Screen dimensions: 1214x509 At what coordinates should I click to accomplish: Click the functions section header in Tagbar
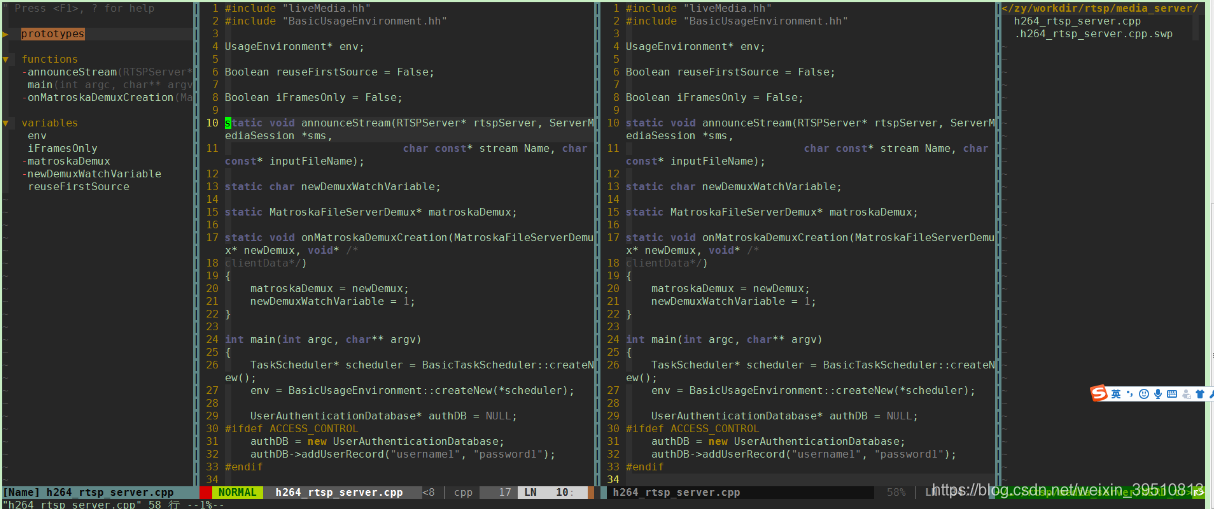click(50, 59)
